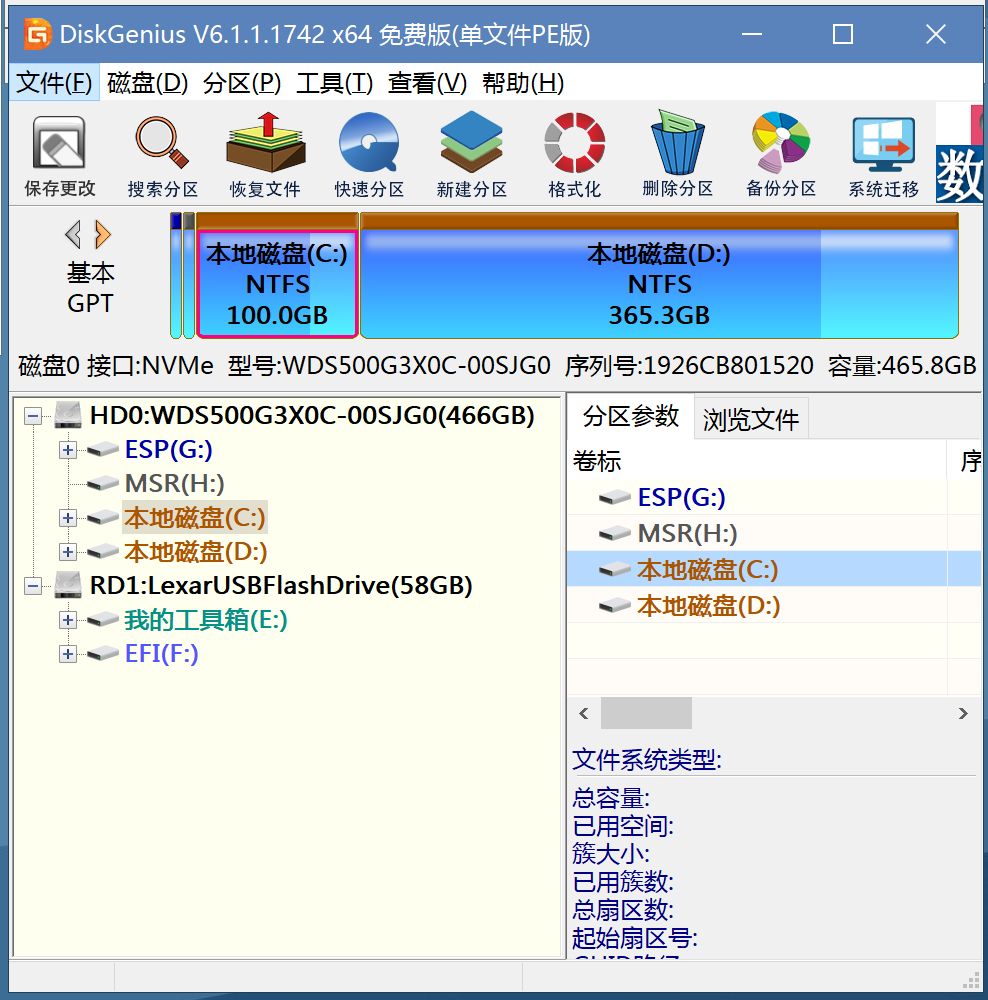Click drive icon beside MSR(H:) in right list
988x1000 pixels.
[x=615, y=533]
